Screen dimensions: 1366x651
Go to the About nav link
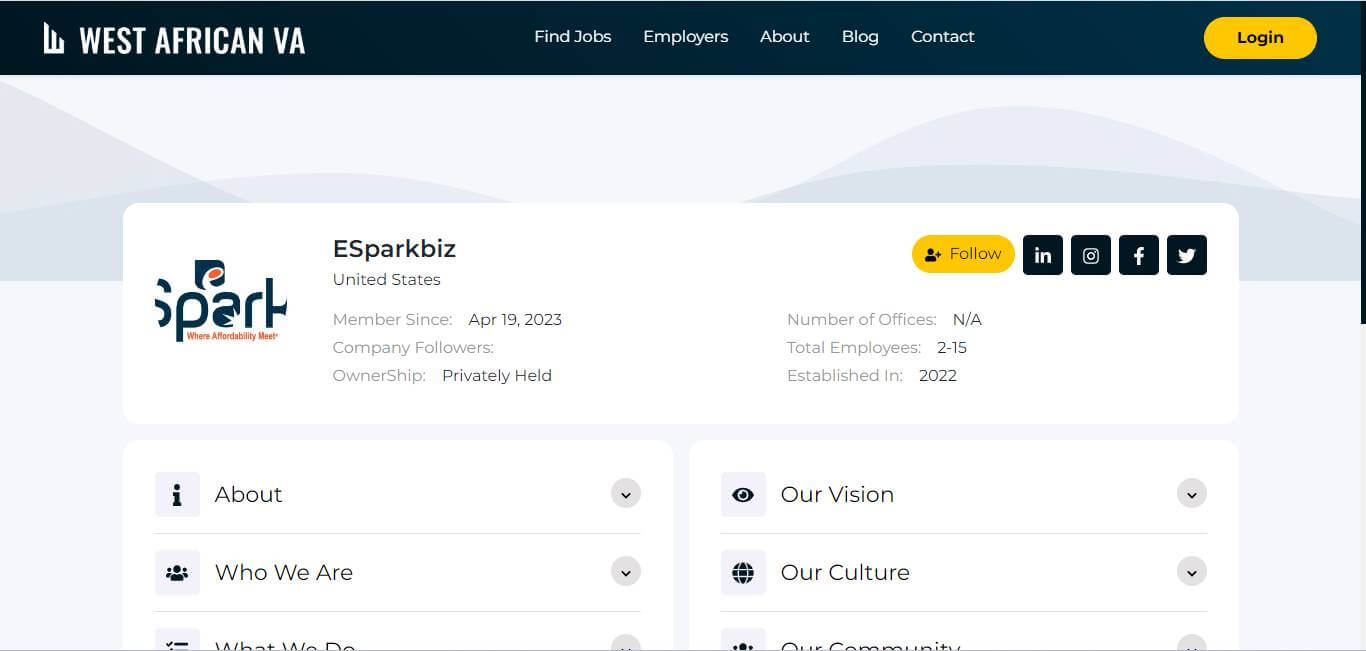[x=784, y=36]
